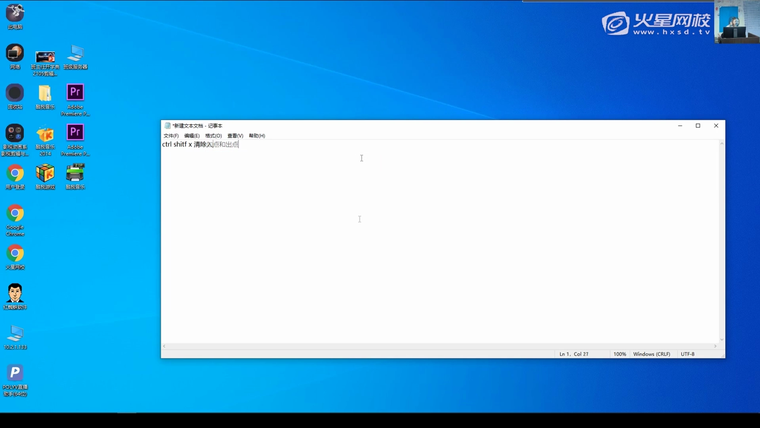This screenshot has width=760, height=428.
Task: Select the top-left desktop icon
Action: (x=15, y=13)
